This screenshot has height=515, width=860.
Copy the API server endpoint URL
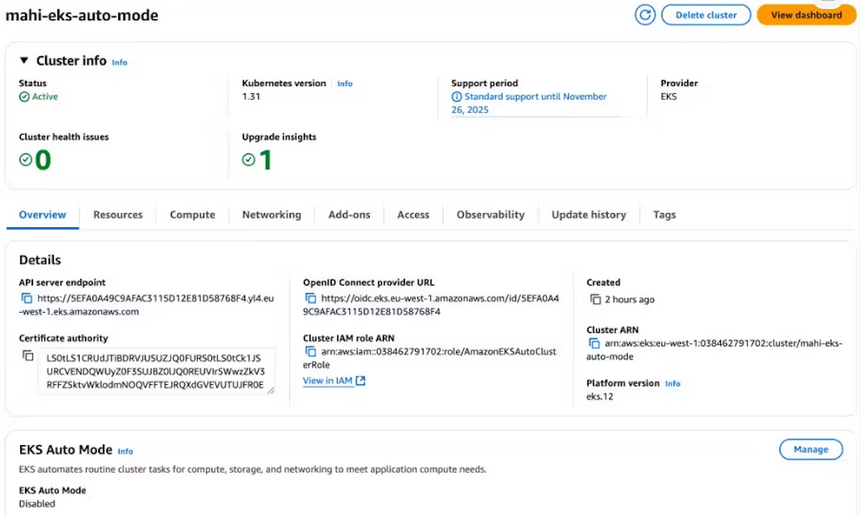coord(27,298)
